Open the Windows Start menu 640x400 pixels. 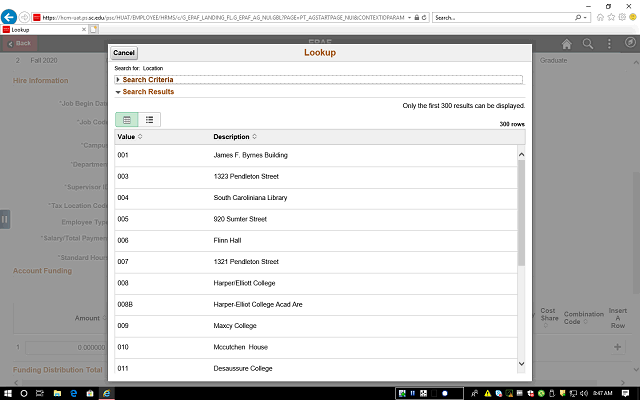click(7, 393)
